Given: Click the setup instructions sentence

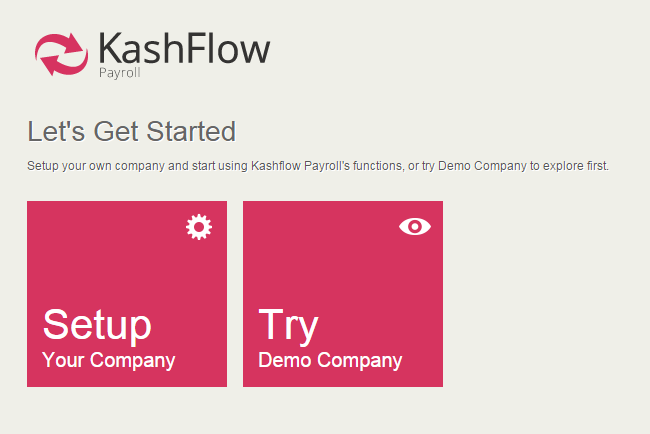Looking at the screenshot, I should point(317,165).
